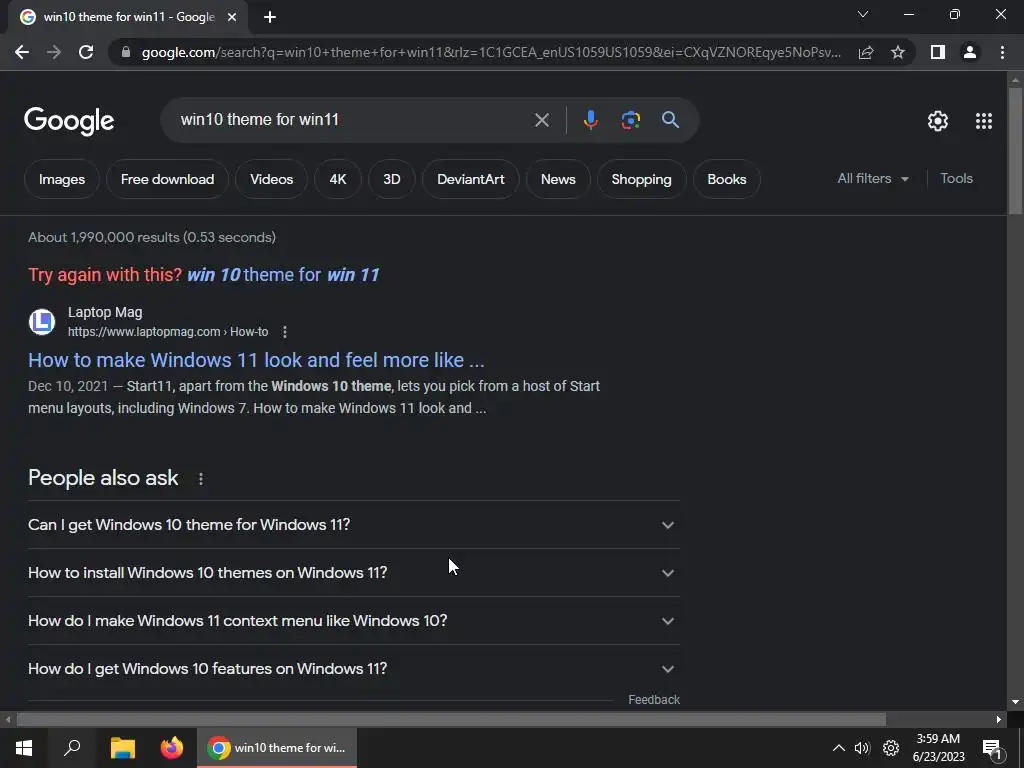Clear the search box text

click(541, 120)
